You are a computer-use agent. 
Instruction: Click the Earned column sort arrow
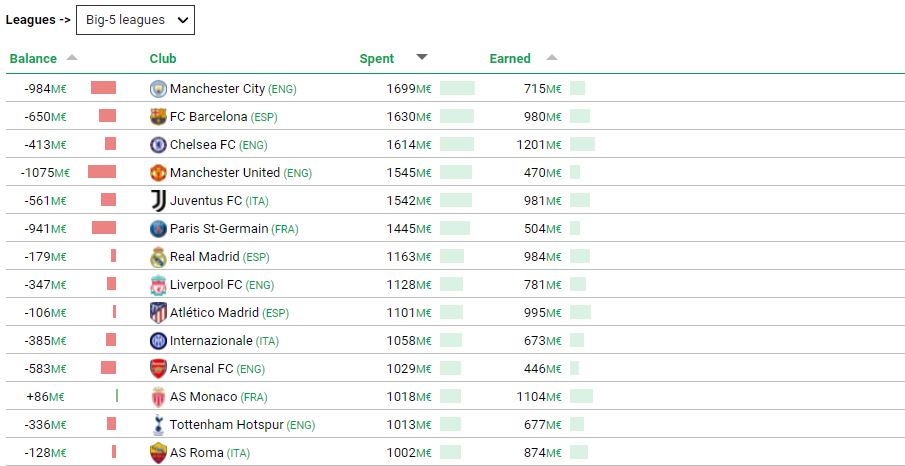(552, 58)
